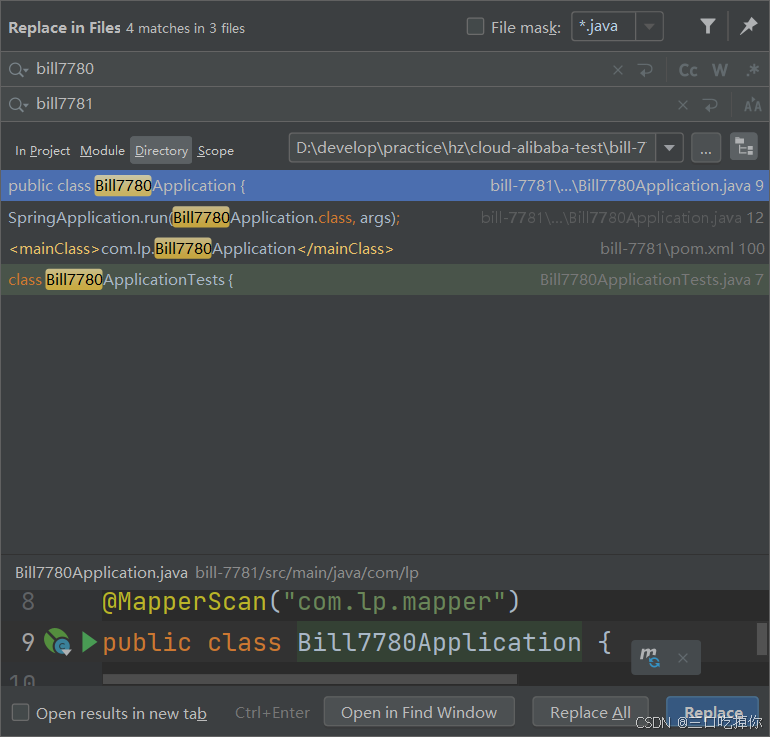Image resolution: width=770 pixels, height=737 pixels.
Task: Click Open in Find Window button
Action: [419, 712]
